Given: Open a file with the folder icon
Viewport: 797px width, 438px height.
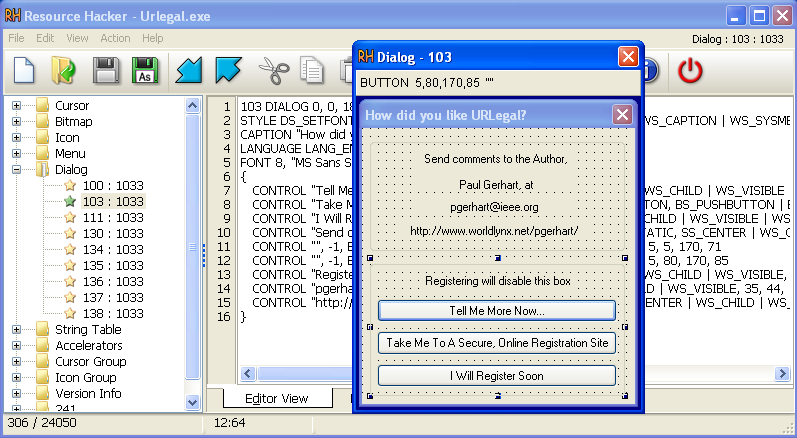Looking at the screenshot, I should (64, 70).
